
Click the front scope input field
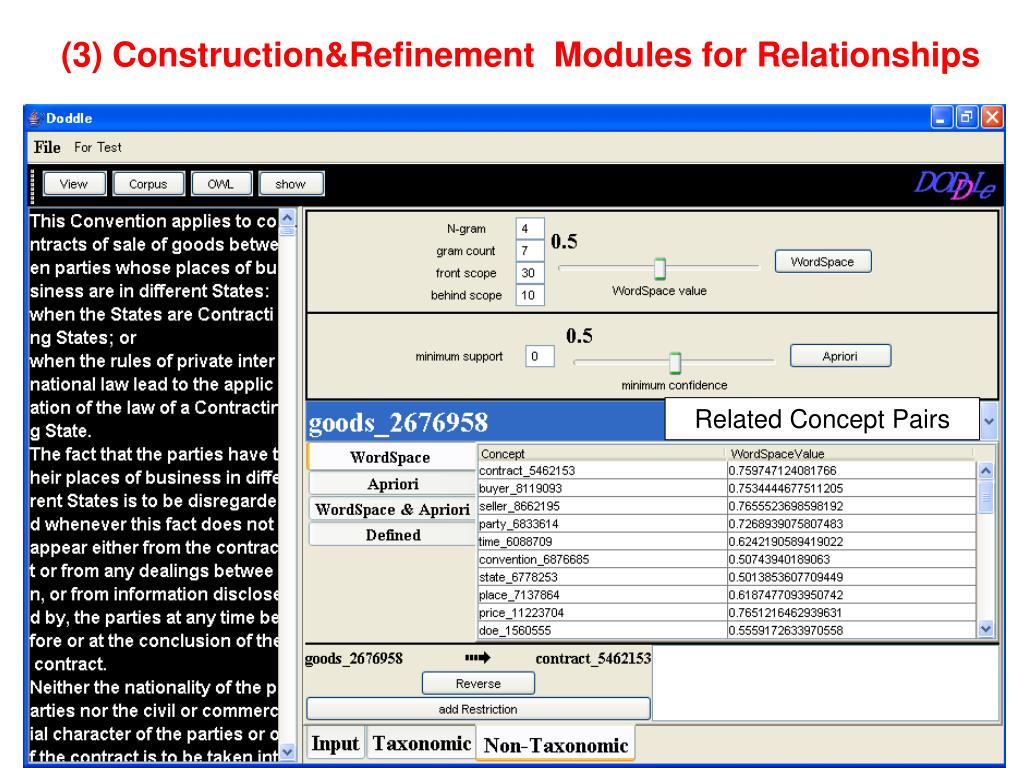(530, 273)
